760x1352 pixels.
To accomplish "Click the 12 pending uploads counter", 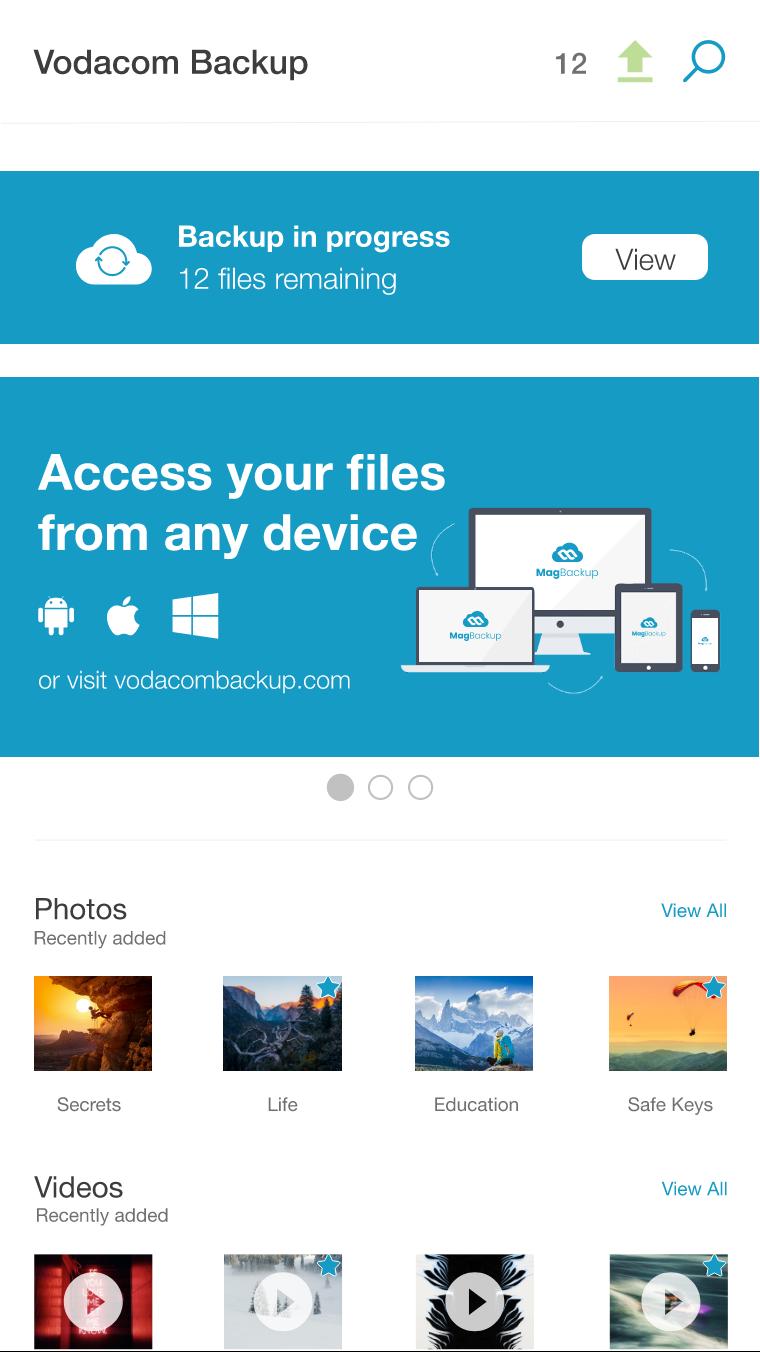I will (x=570, y=64).
